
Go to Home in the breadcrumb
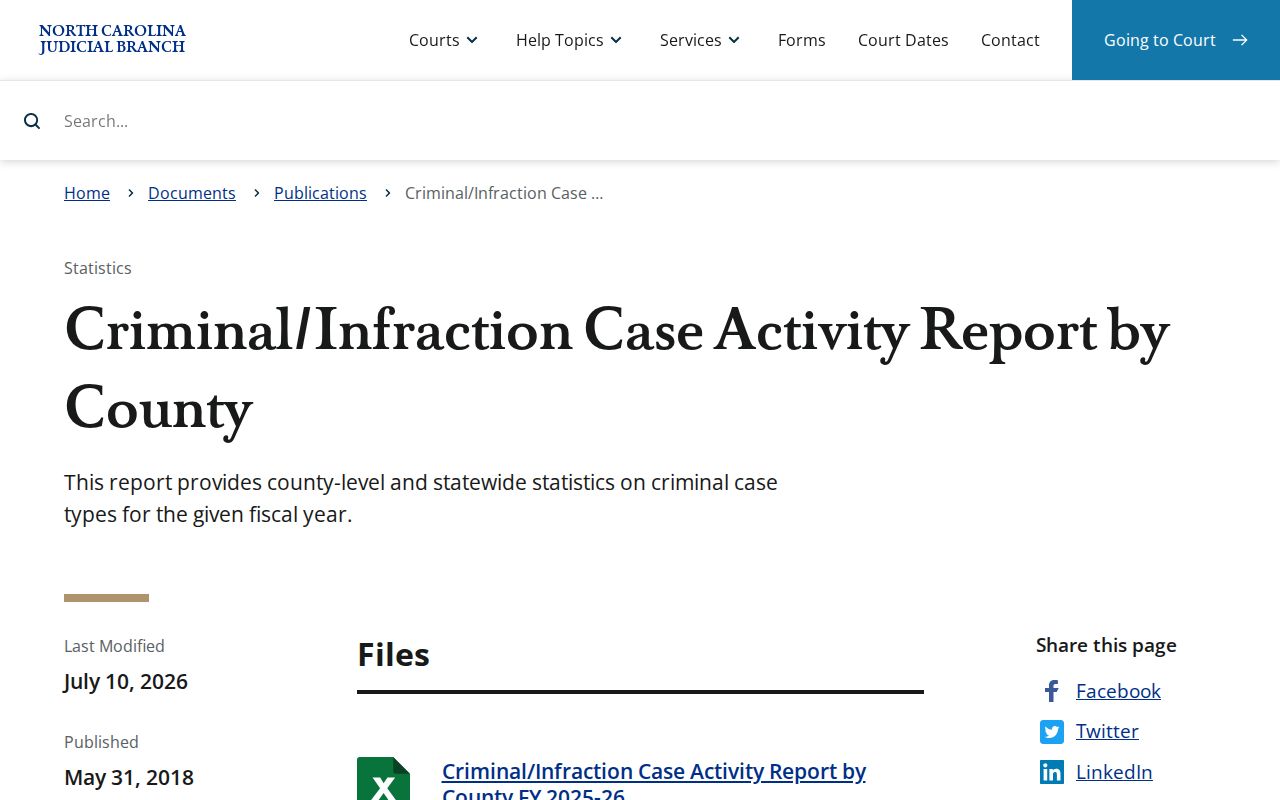point(87,193)
